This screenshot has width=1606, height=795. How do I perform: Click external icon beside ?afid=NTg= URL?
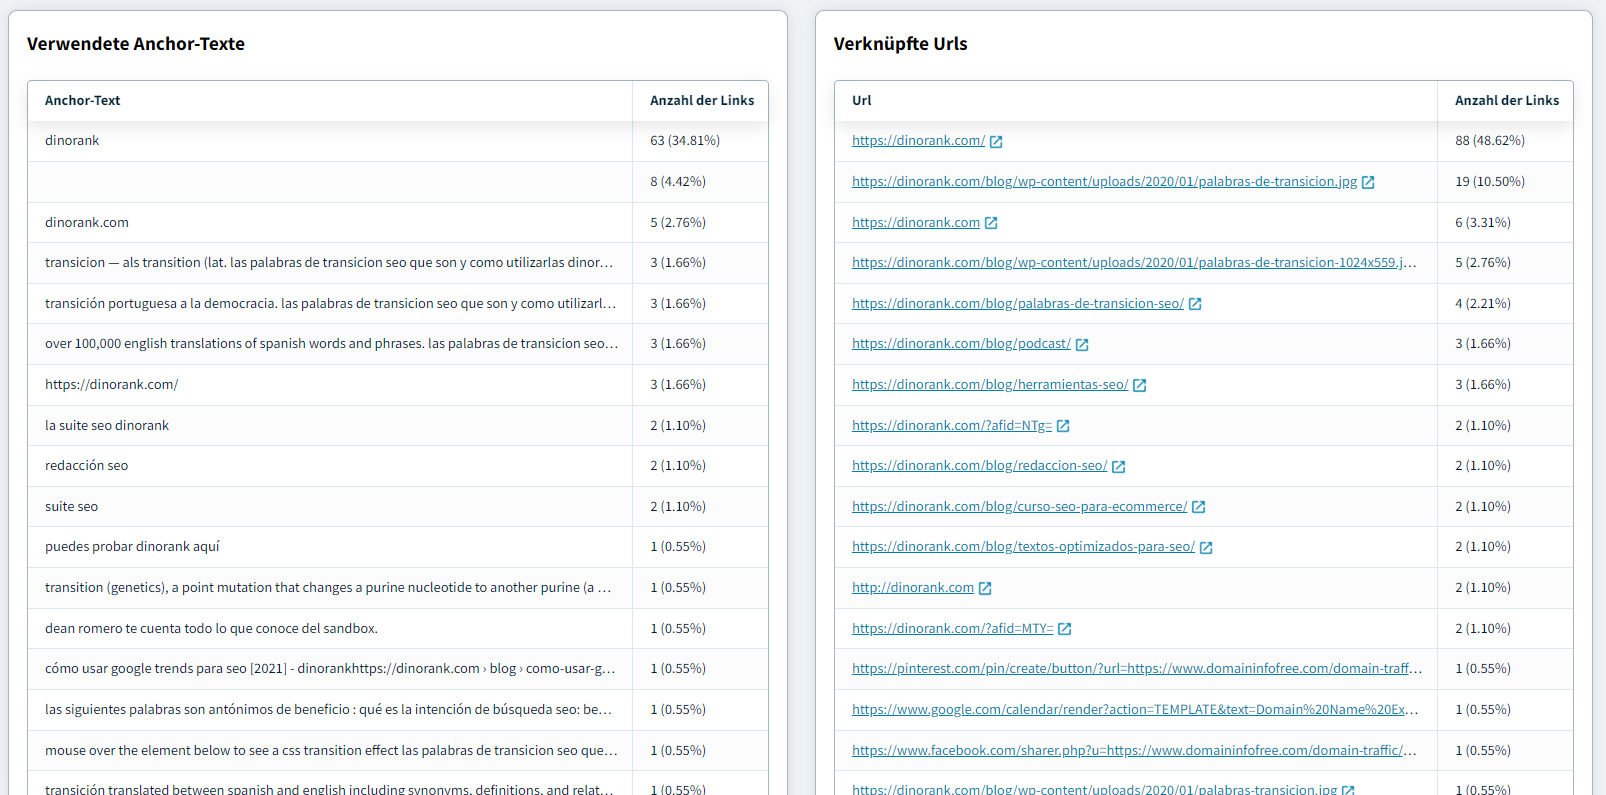[x=1063, y=426]
